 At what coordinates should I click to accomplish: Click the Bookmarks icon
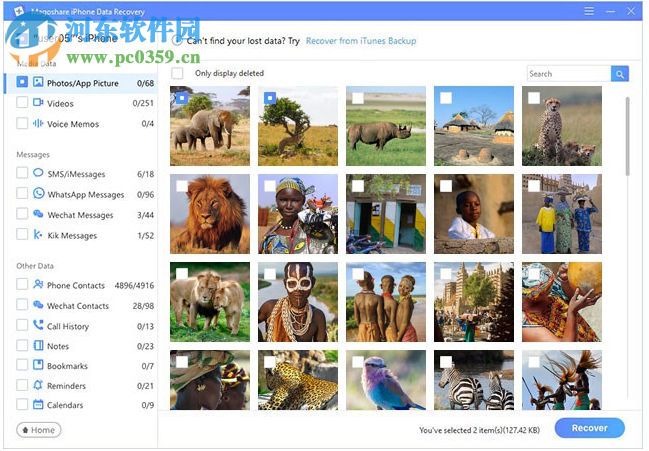click(x=38, y=365)
